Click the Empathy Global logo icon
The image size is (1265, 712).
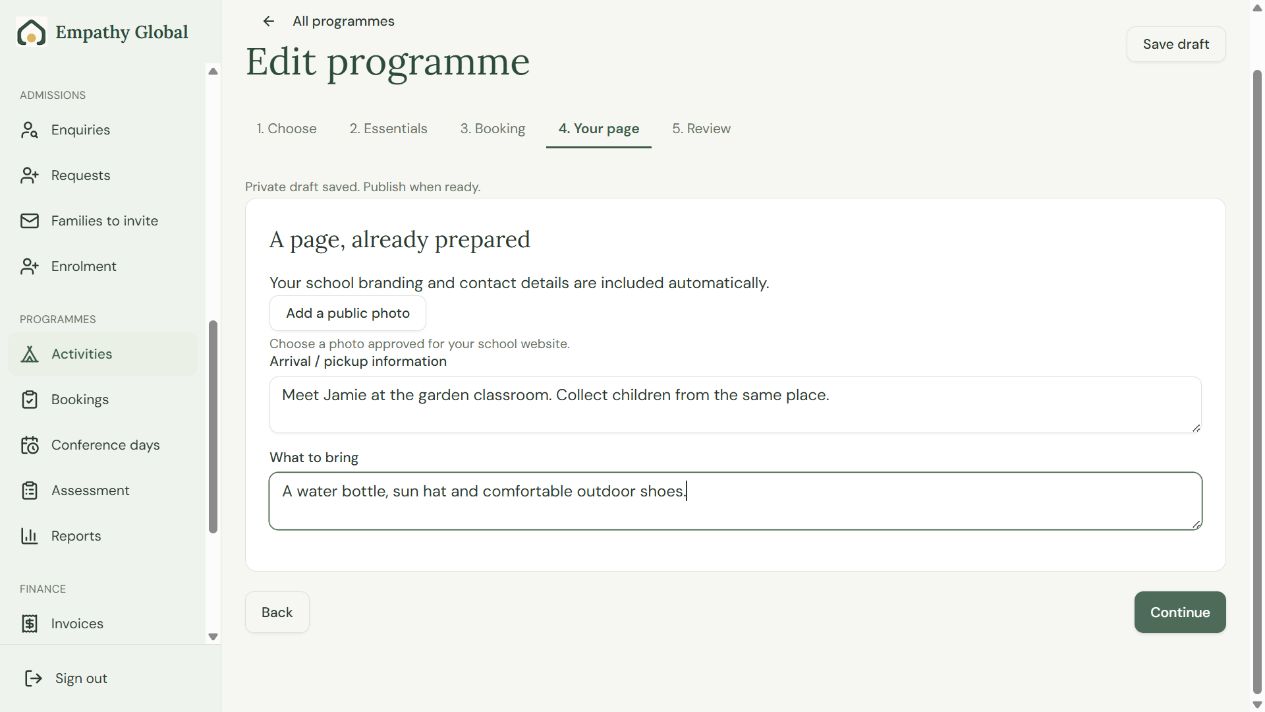click(32, 32)
